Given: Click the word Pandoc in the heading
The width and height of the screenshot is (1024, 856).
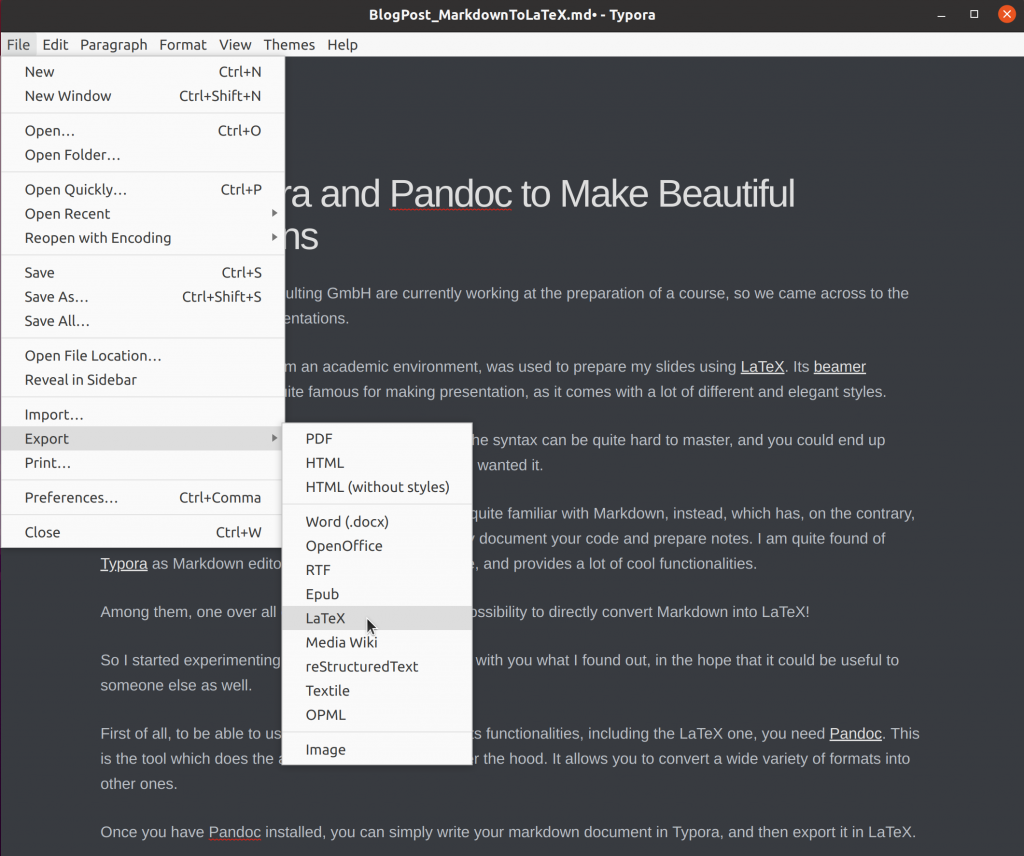Looking at the screenshot, I should click(x=451, y=194).
